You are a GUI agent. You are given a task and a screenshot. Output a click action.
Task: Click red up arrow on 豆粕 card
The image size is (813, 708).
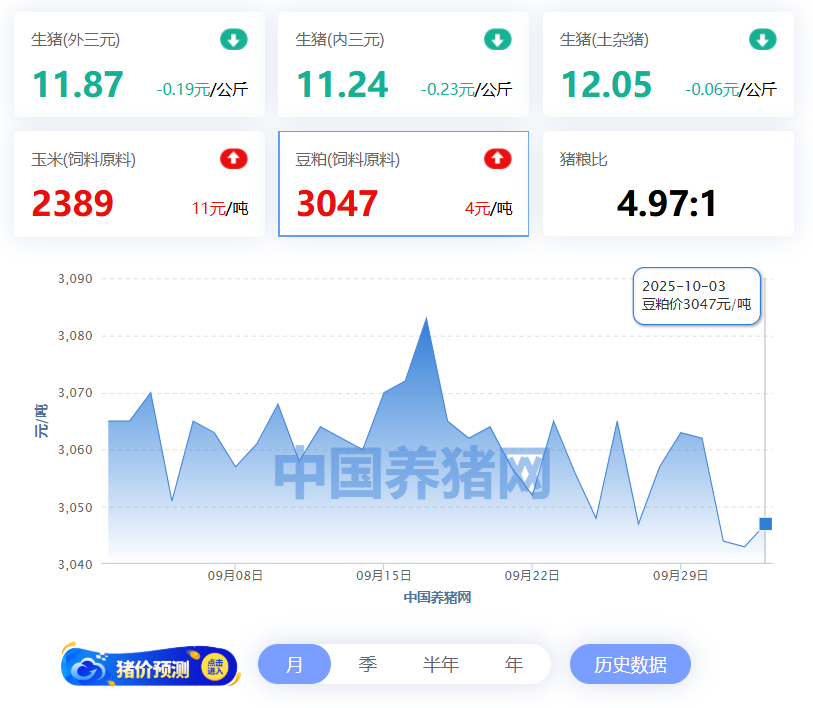(x=498, y=159)
